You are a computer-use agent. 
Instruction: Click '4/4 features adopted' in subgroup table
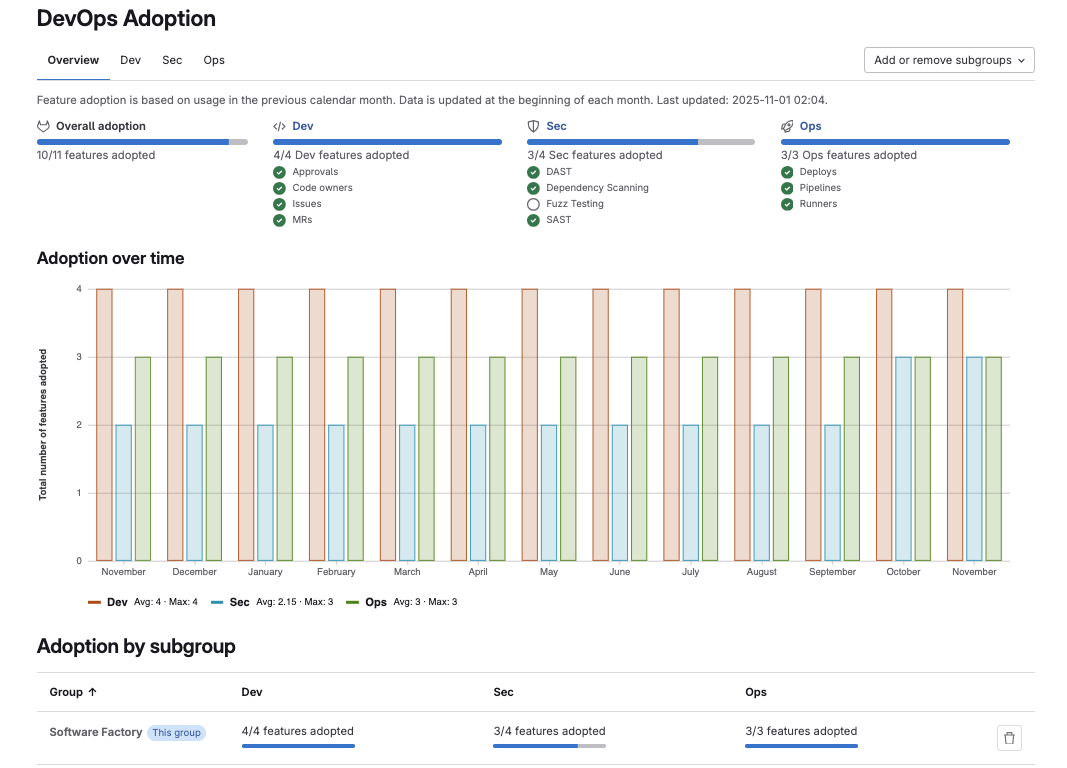click(x=297, y=731)
